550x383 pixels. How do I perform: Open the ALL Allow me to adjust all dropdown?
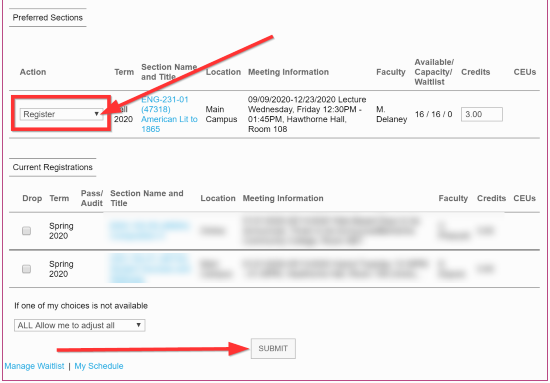[80, 325]
